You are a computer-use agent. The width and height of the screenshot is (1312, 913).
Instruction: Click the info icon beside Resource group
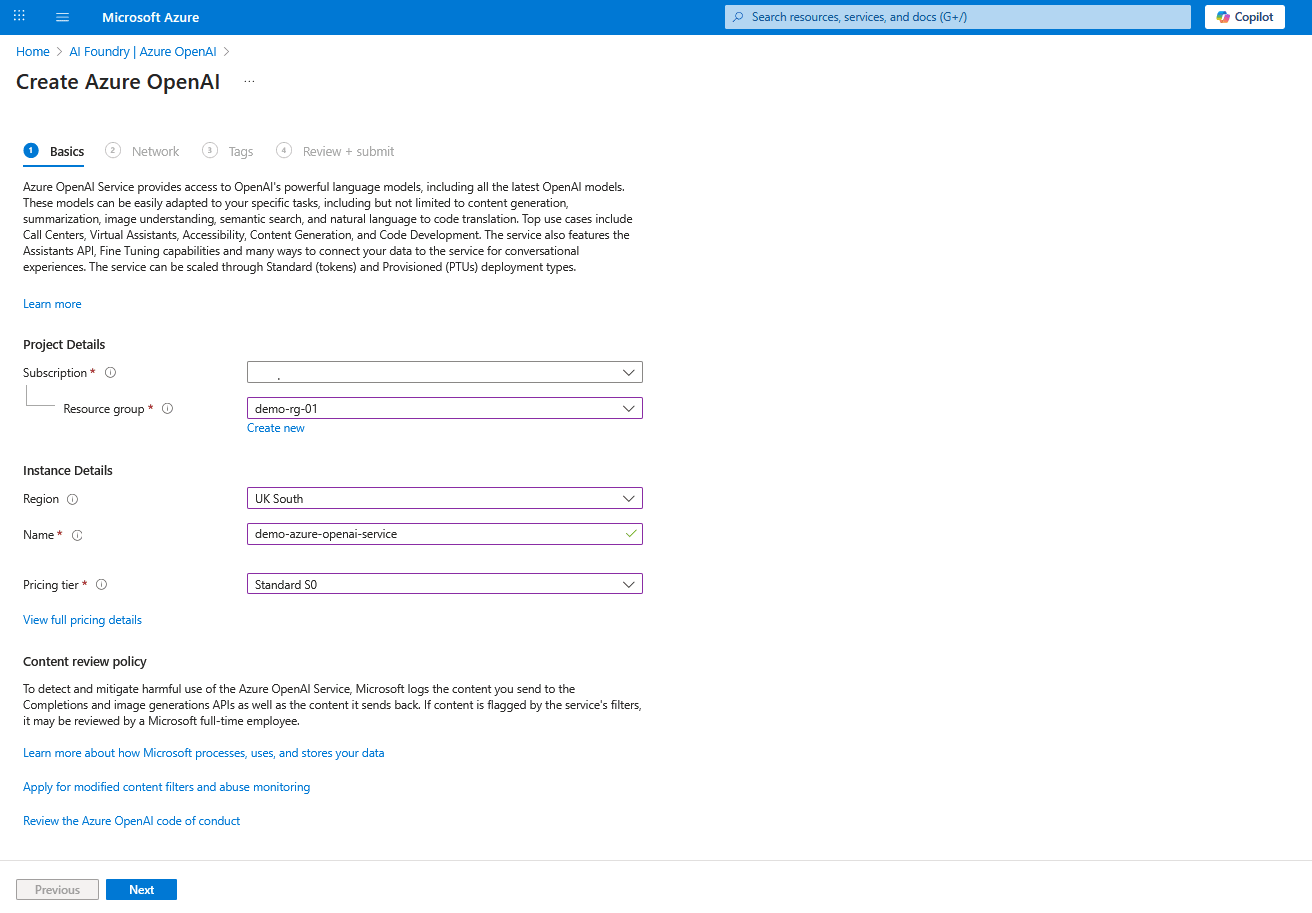[x=167, y=408]
